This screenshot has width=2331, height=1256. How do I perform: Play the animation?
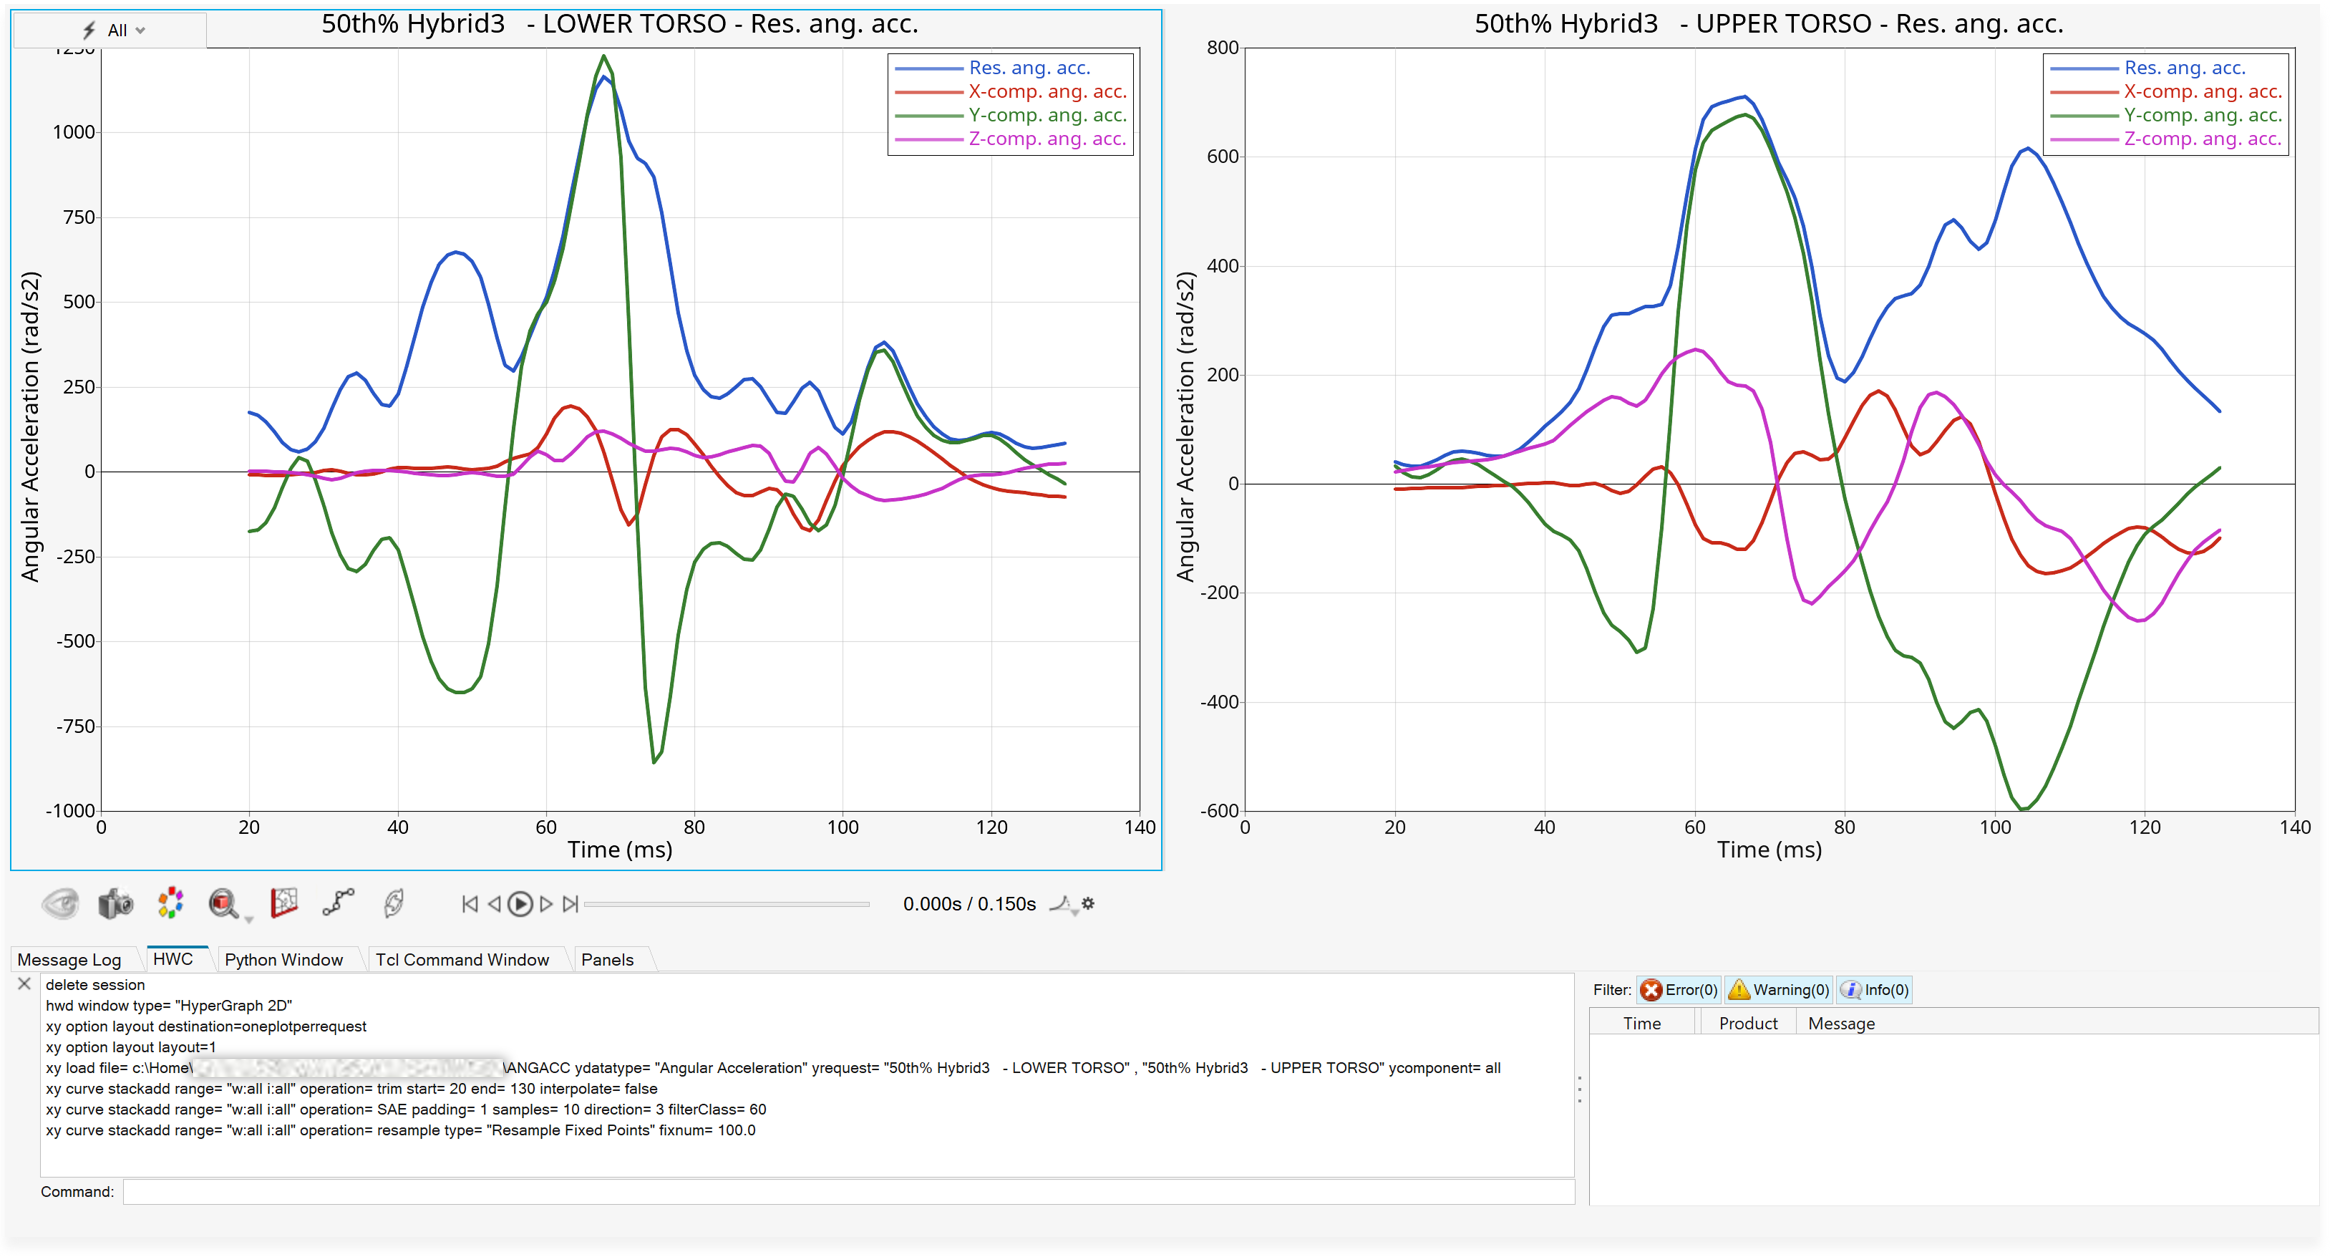pyautogui.click(x=520, y=904)
